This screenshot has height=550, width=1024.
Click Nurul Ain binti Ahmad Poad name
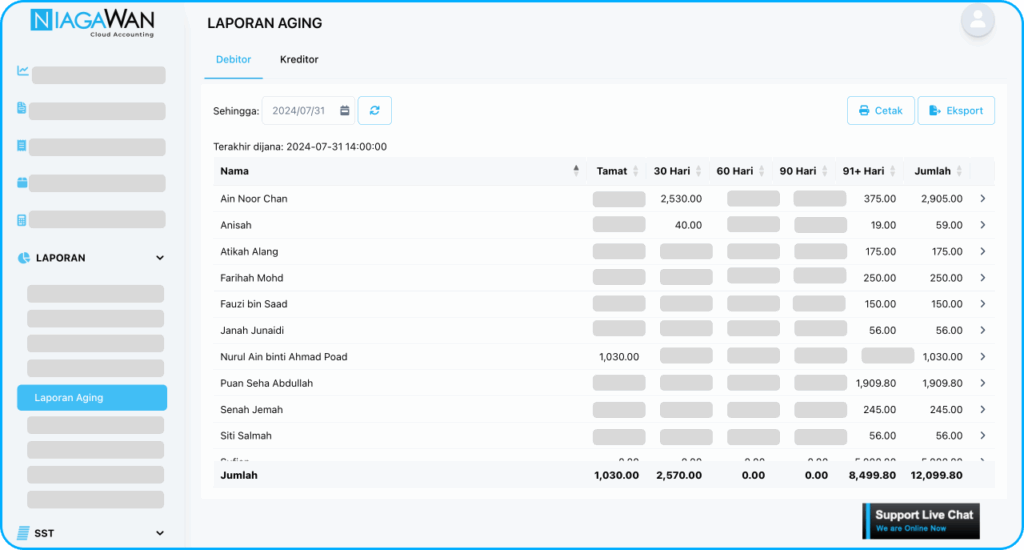(283, 357)
